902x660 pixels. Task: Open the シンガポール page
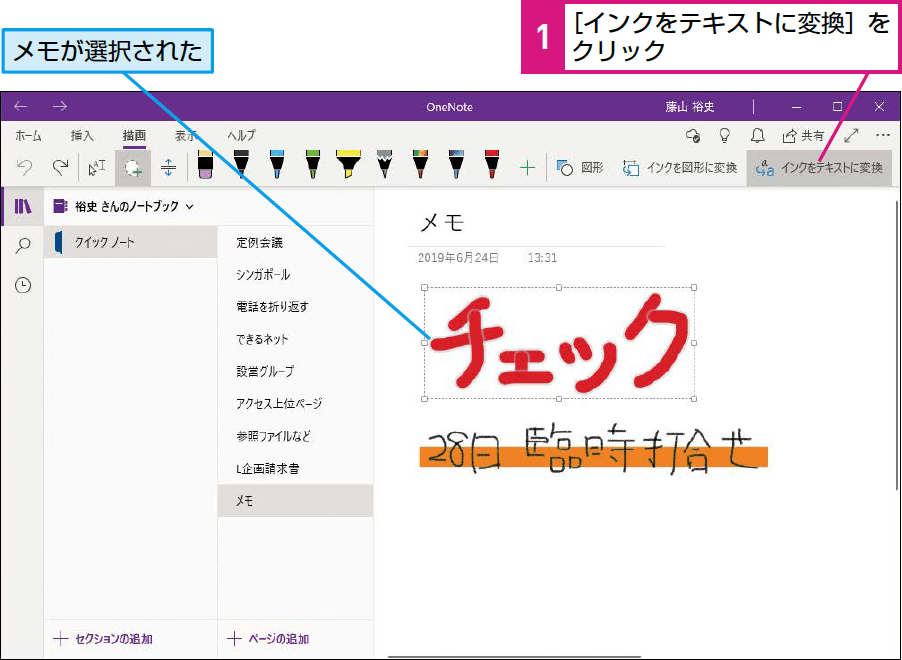pyautogui.click(x=295, y=274)
